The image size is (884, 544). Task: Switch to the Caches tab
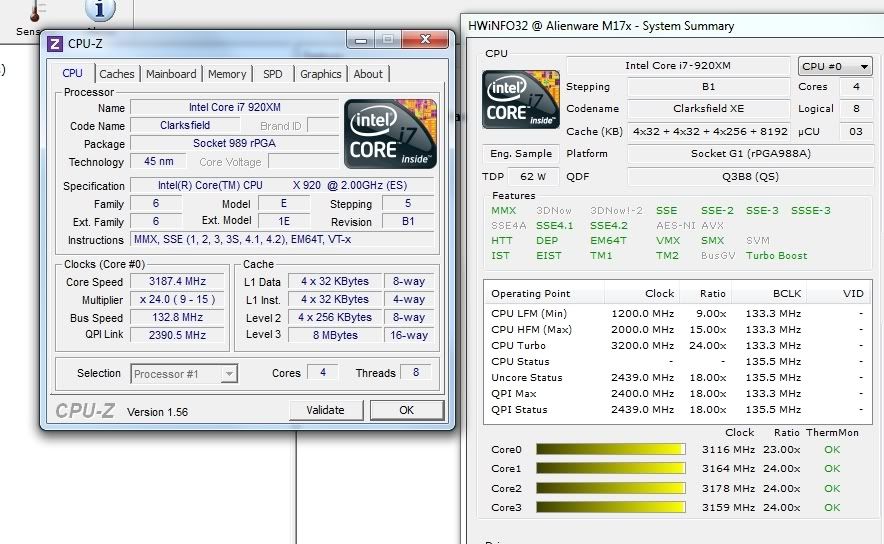pos(117,74)
